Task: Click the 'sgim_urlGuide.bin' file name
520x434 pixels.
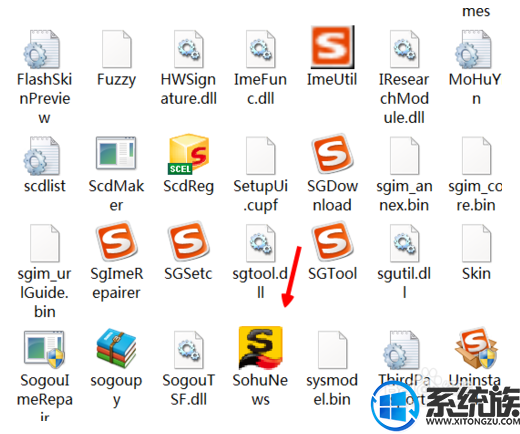Action: (44, 293)
